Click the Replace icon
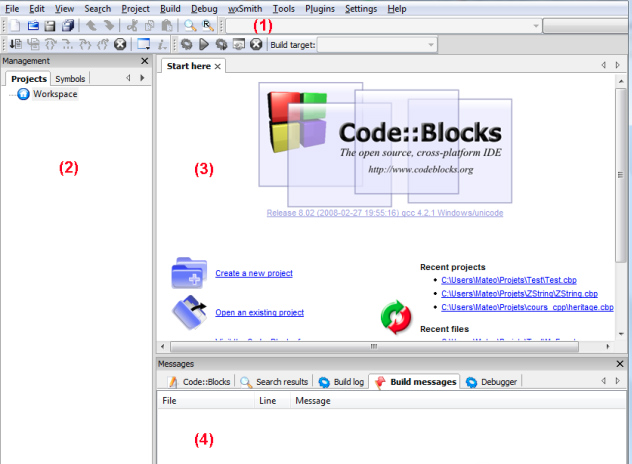This screenshot has width=632, height=464. 208,26
